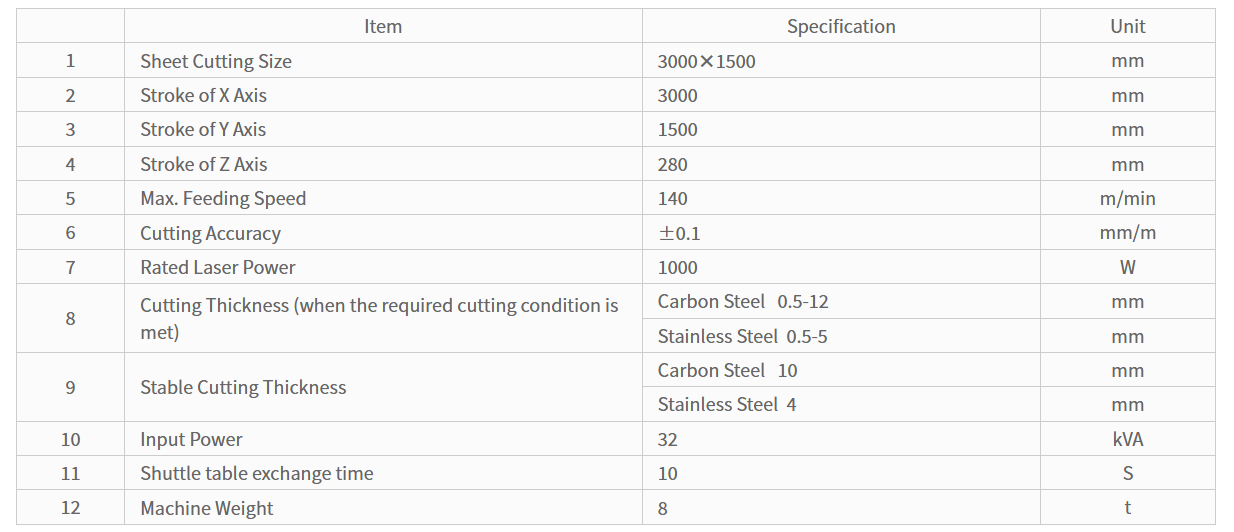Click the Specification column header
The height and width of the screenshot is (532, 1234).
point(841,27)
